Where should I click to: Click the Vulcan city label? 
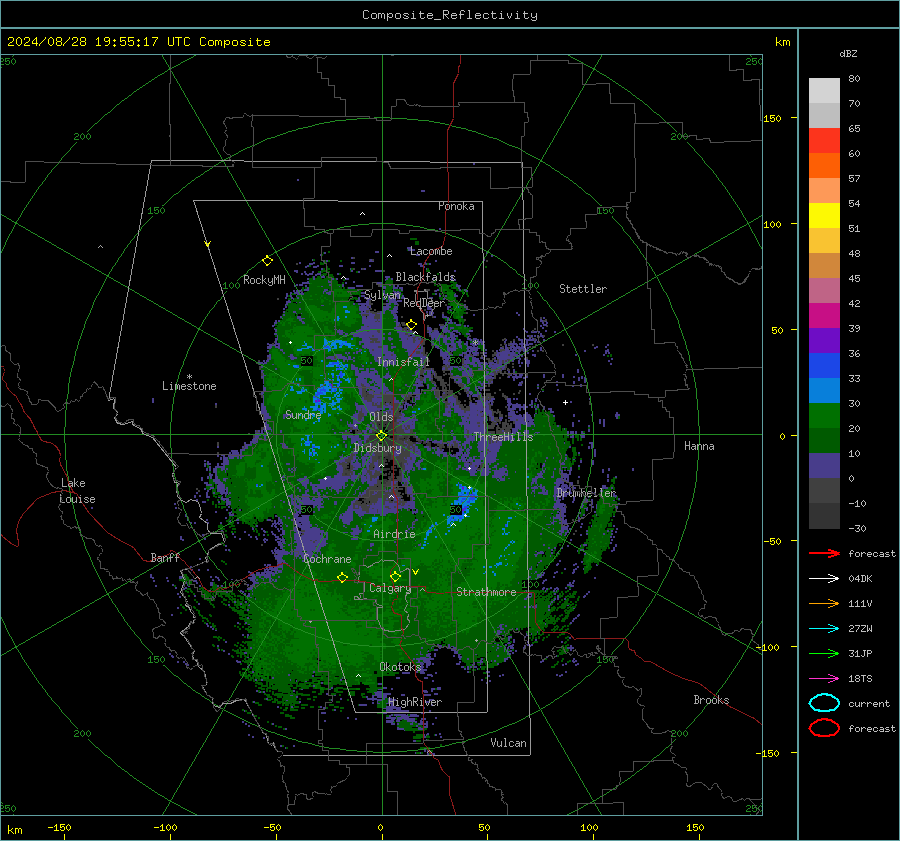pyautogui.click(x=508, y=743)
